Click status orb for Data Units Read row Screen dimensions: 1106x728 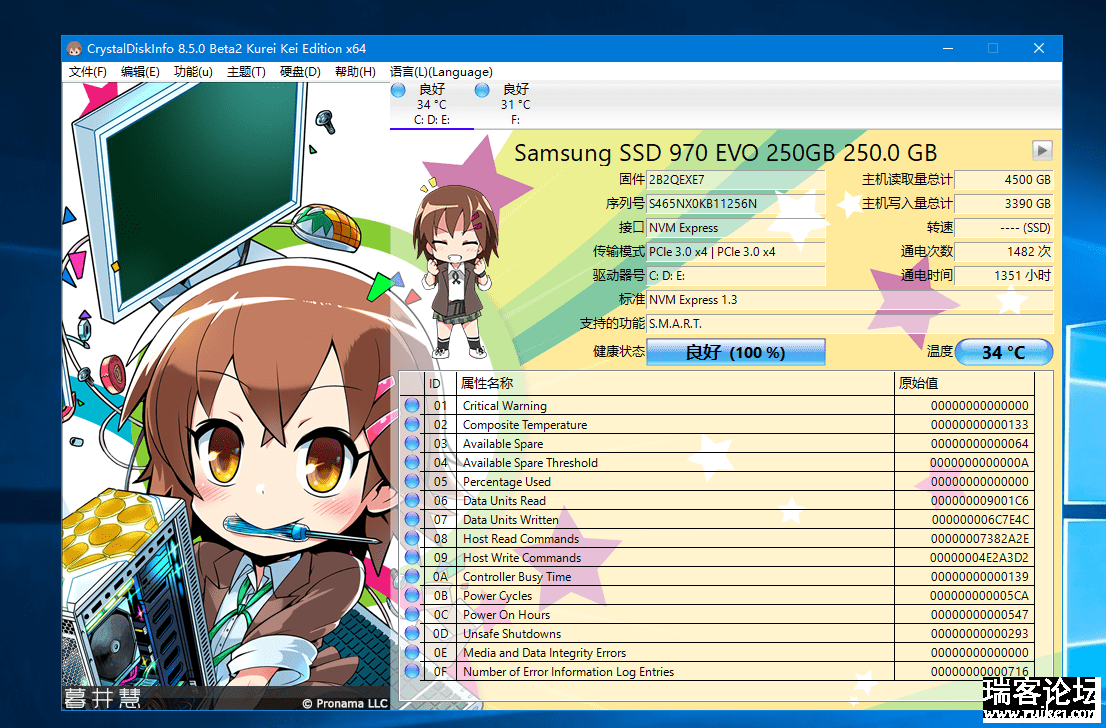[x=412, y=501]
